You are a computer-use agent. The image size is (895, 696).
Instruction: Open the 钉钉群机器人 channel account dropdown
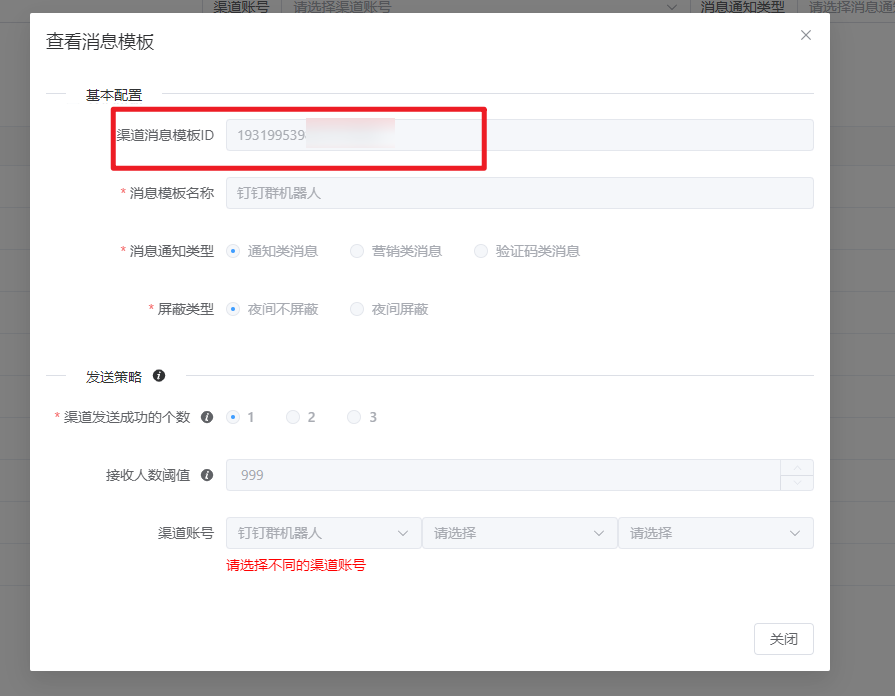324,533
